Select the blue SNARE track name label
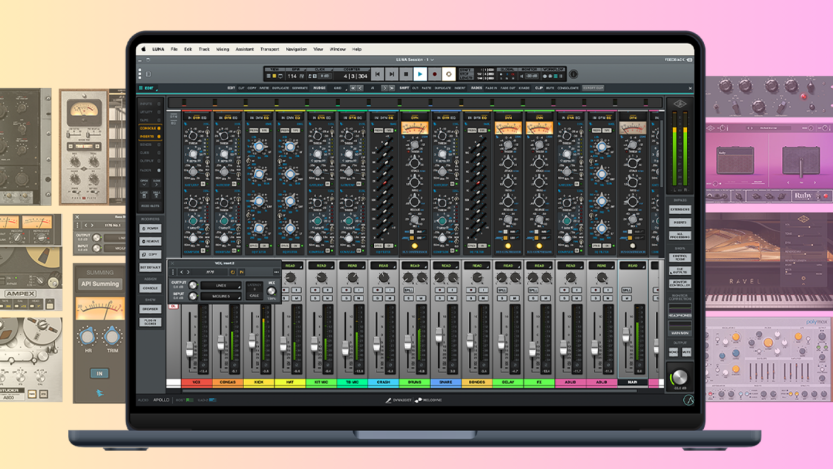Viewport: 833px width, 469px height. pos(446,382)
